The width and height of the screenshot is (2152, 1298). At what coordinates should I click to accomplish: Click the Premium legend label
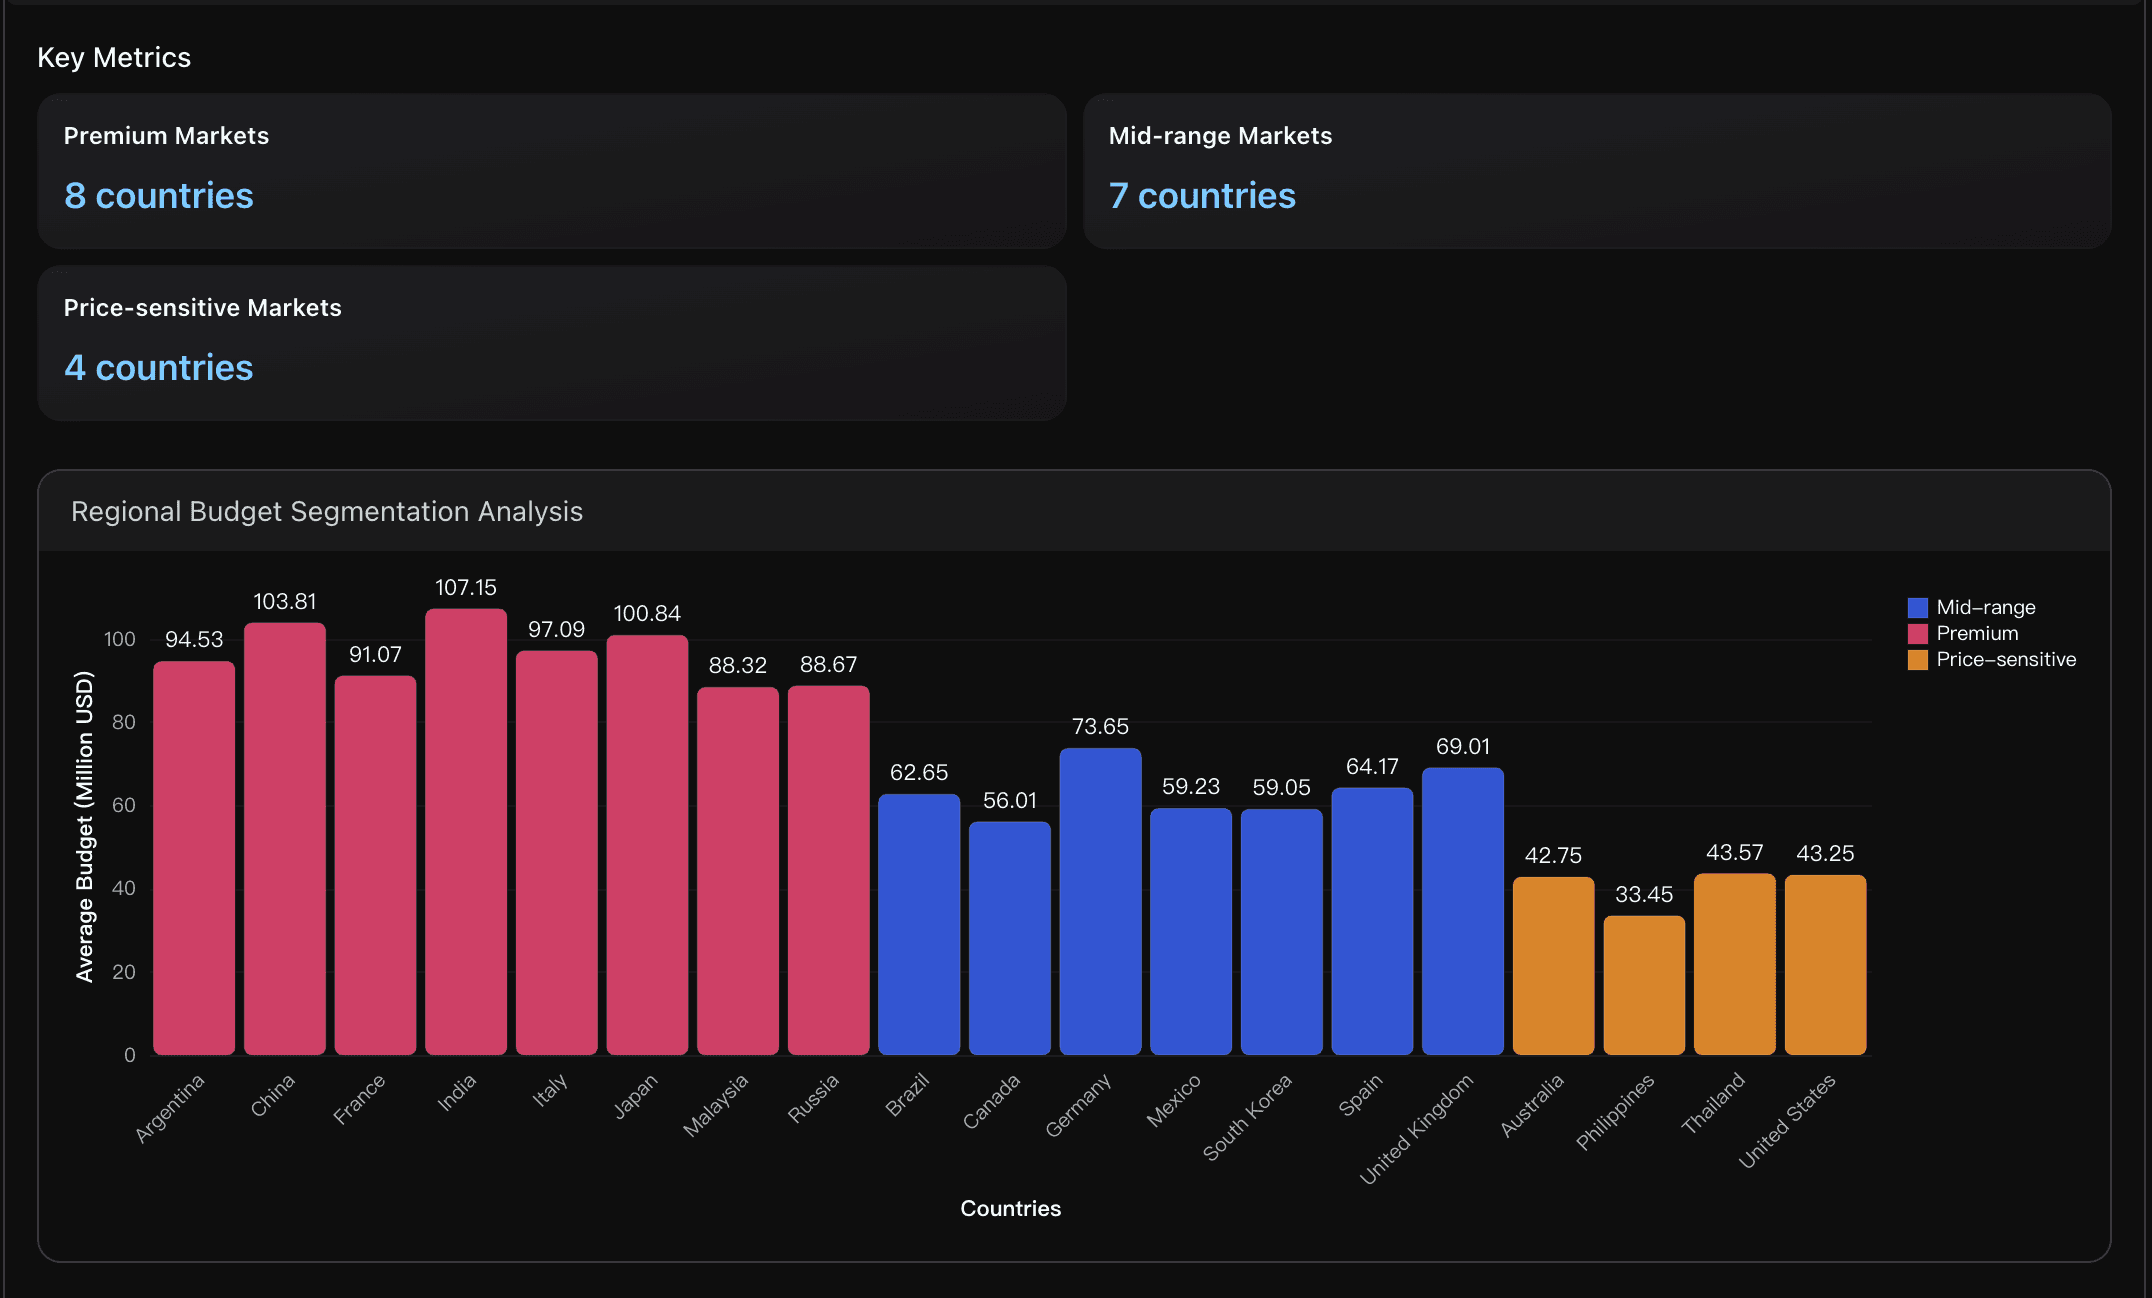pos(1977,633)
